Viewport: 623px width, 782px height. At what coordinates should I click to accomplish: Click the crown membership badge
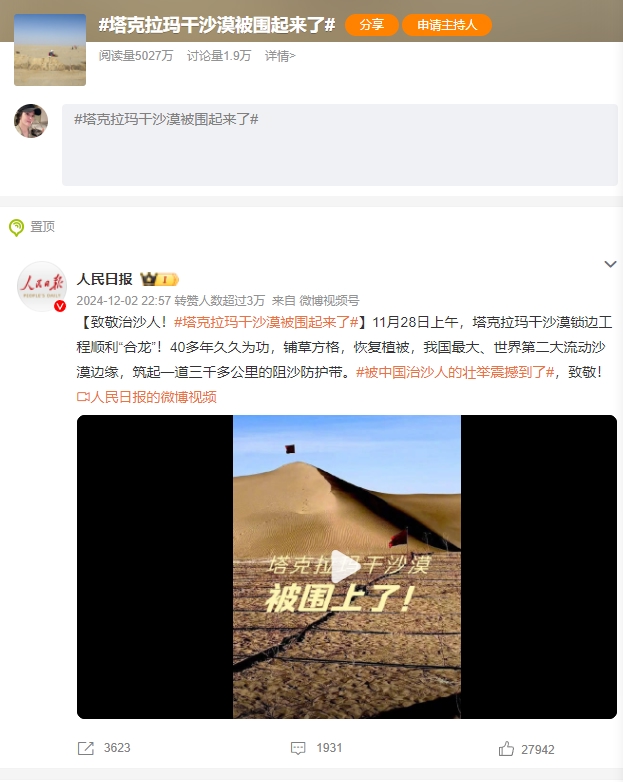tap(159, 279)
